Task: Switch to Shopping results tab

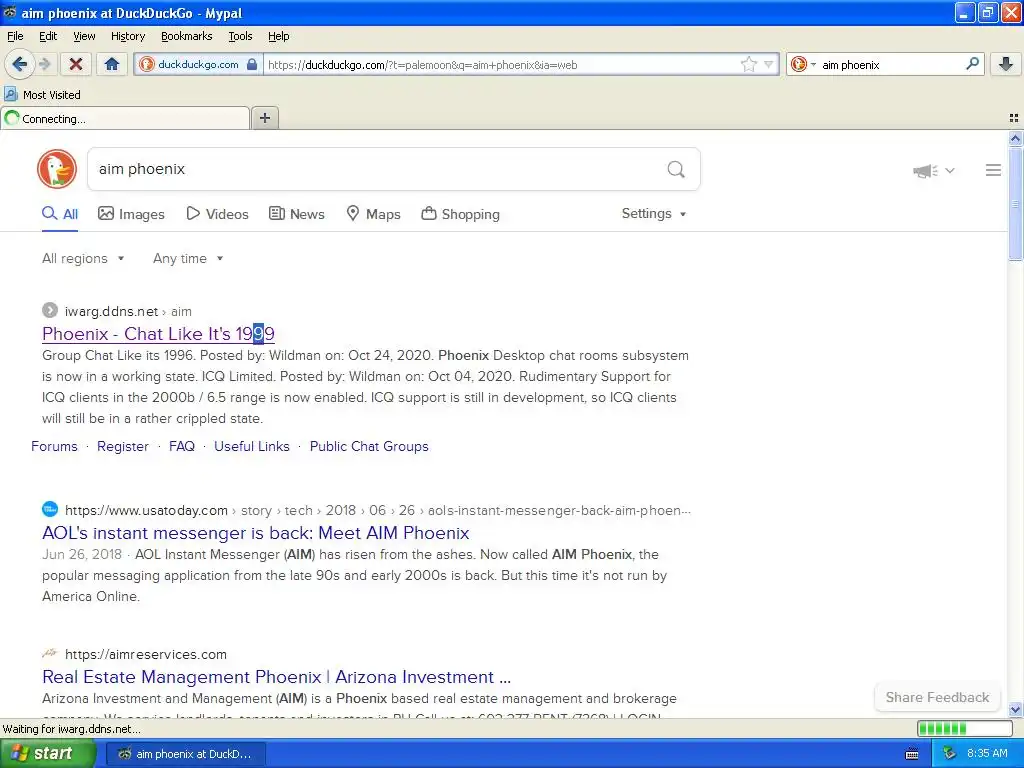Action: pos(460,214)
